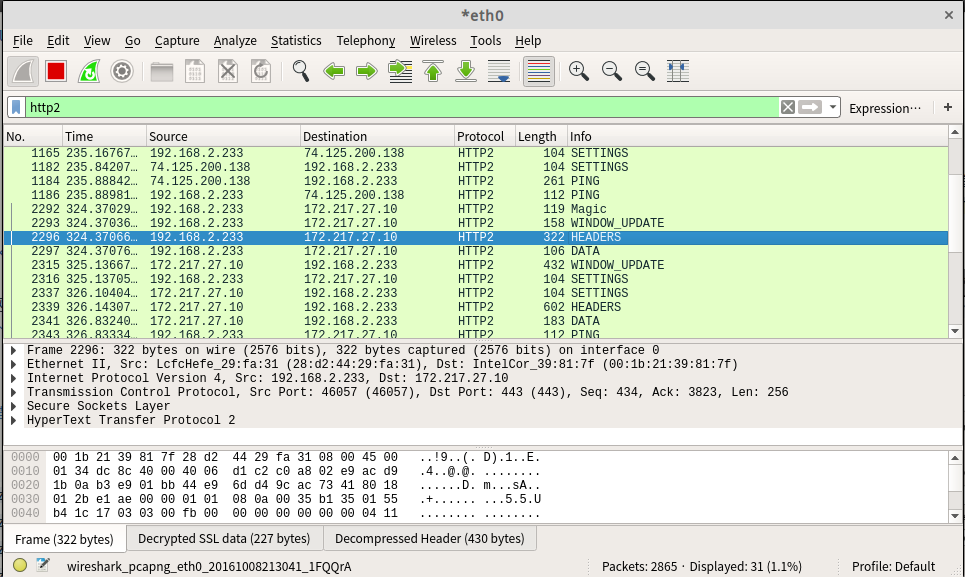Jump to the last packet
This screenshot has width=965, height=577.
pos(465,71)
